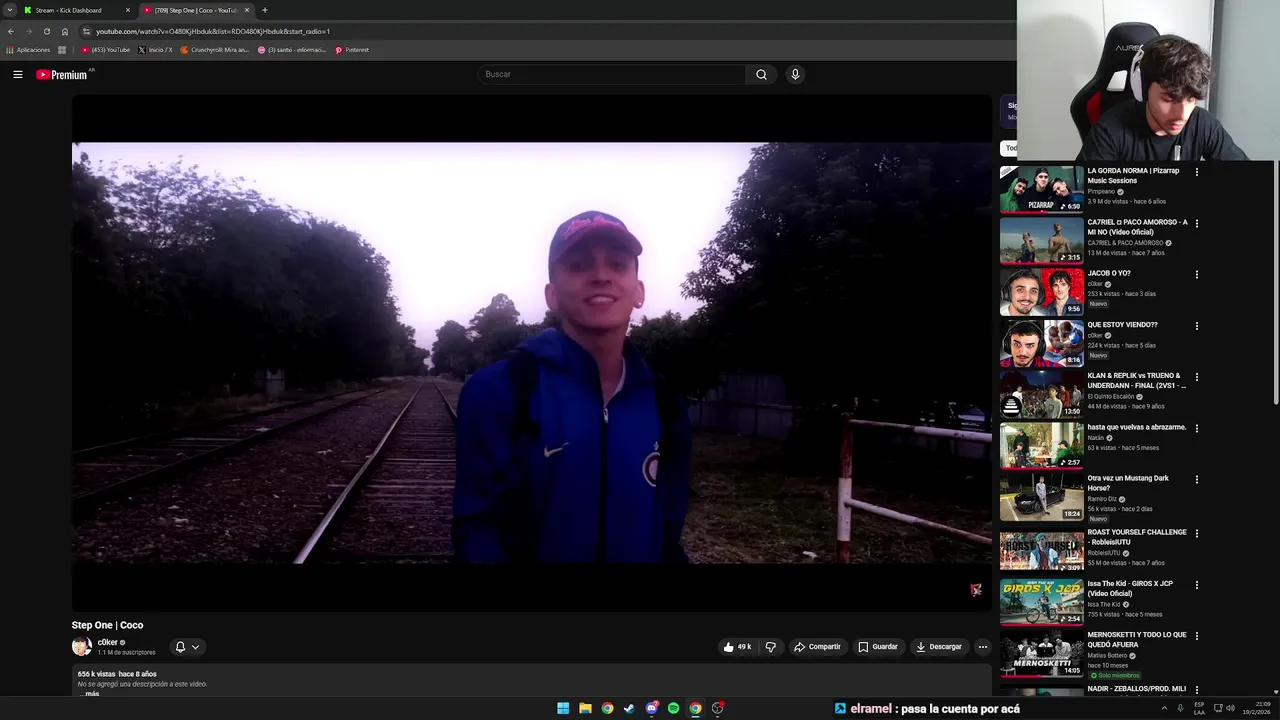Open Aplicaciones bookmarks shortcut
Image resolution: width=1280 pixels, height=720 pixels.
pyautogui.click(x=28, y=50)
